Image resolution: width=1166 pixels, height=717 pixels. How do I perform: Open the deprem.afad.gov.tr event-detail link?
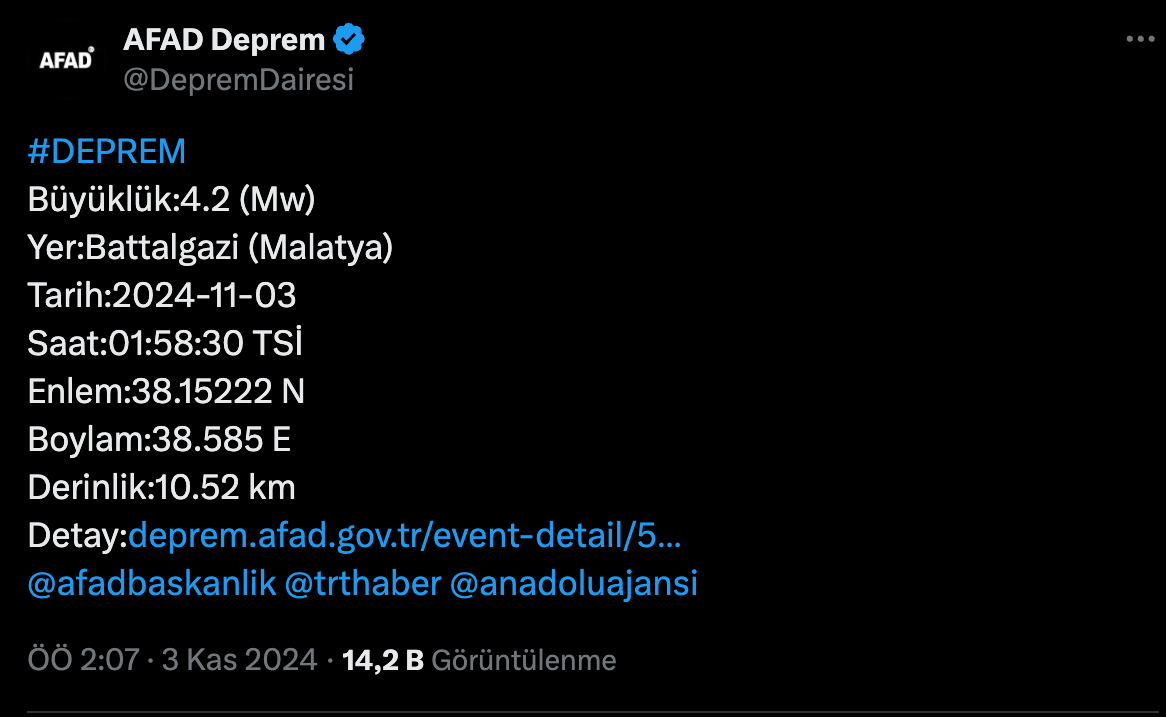click(x=405, y=536)
